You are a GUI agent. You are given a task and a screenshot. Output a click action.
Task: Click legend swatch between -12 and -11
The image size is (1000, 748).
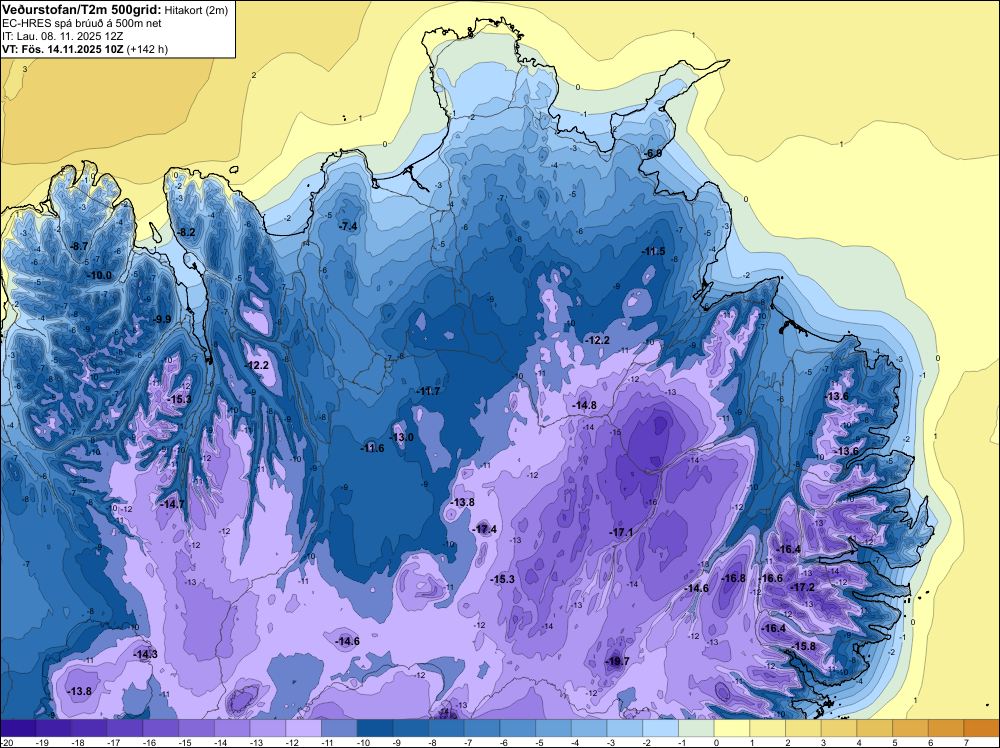point(304,728)
